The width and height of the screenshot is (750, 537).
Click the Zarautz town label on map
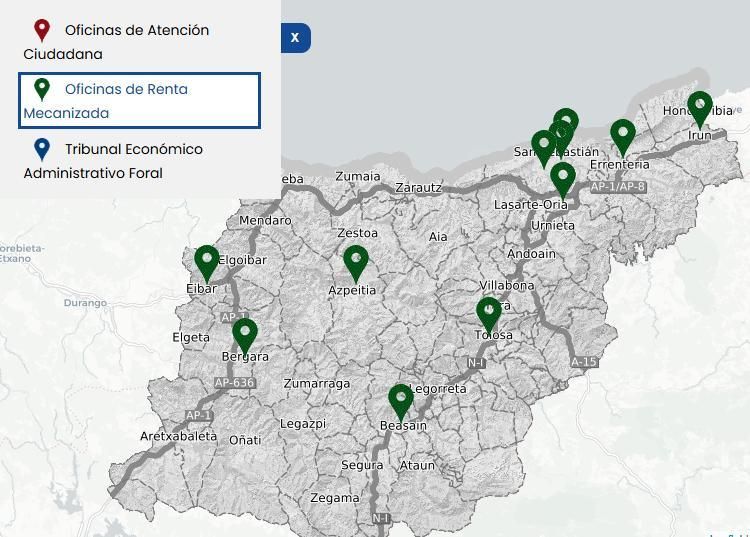pyautogui.click(x=418, y=187)
